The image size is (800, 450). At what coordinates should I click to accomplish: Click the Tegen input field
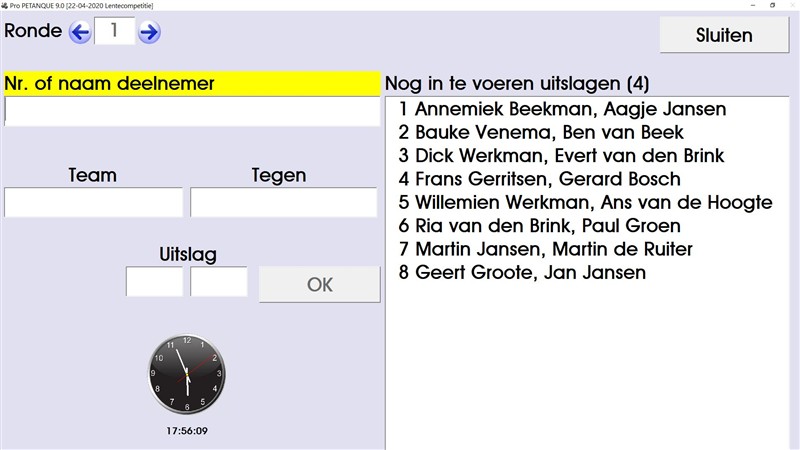point(284,202)
